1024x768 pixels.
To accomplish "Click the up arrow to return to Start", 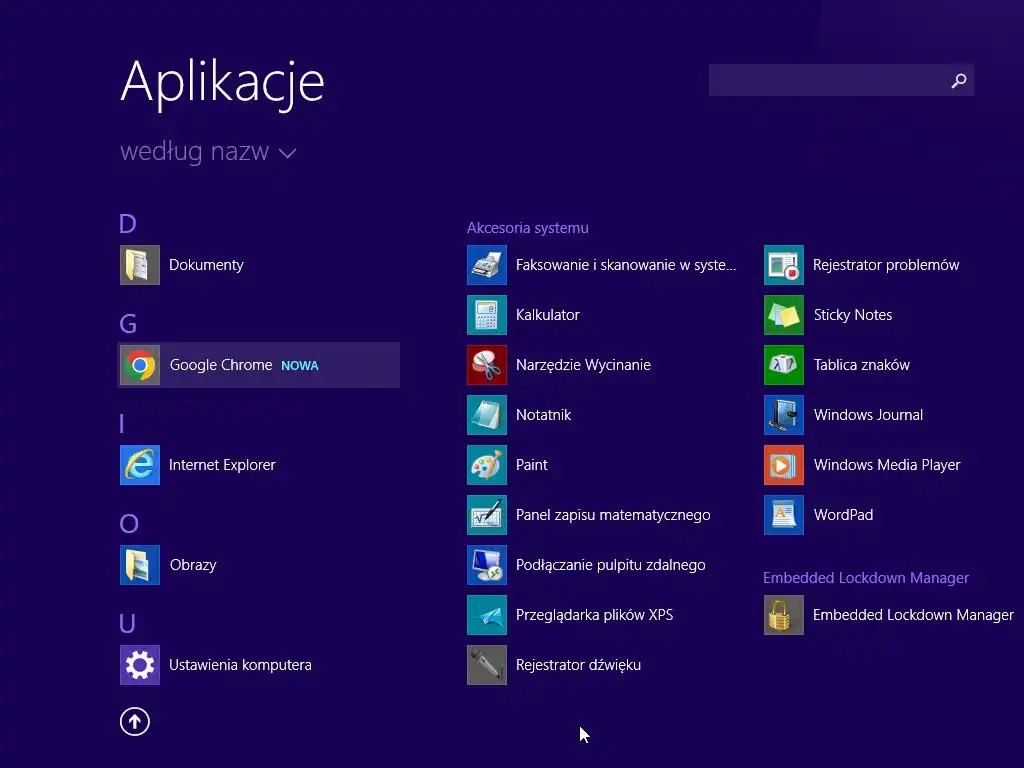I will [x=135, y=722].
